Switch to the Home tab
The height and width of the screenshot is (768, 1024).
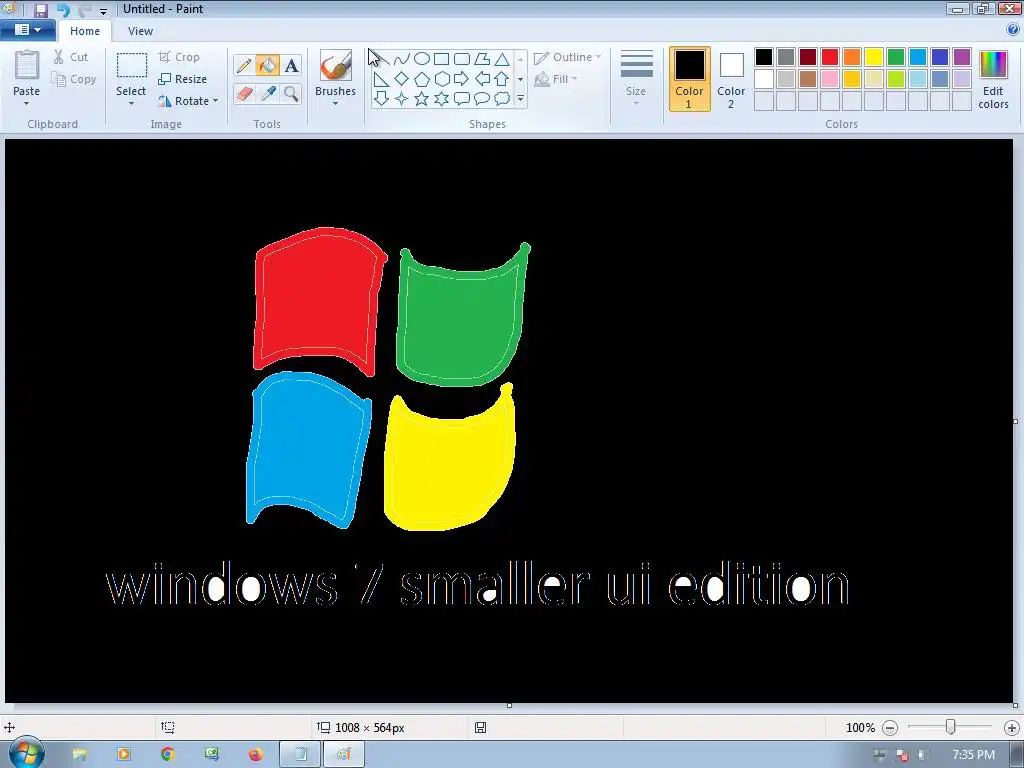coord(85,31)
